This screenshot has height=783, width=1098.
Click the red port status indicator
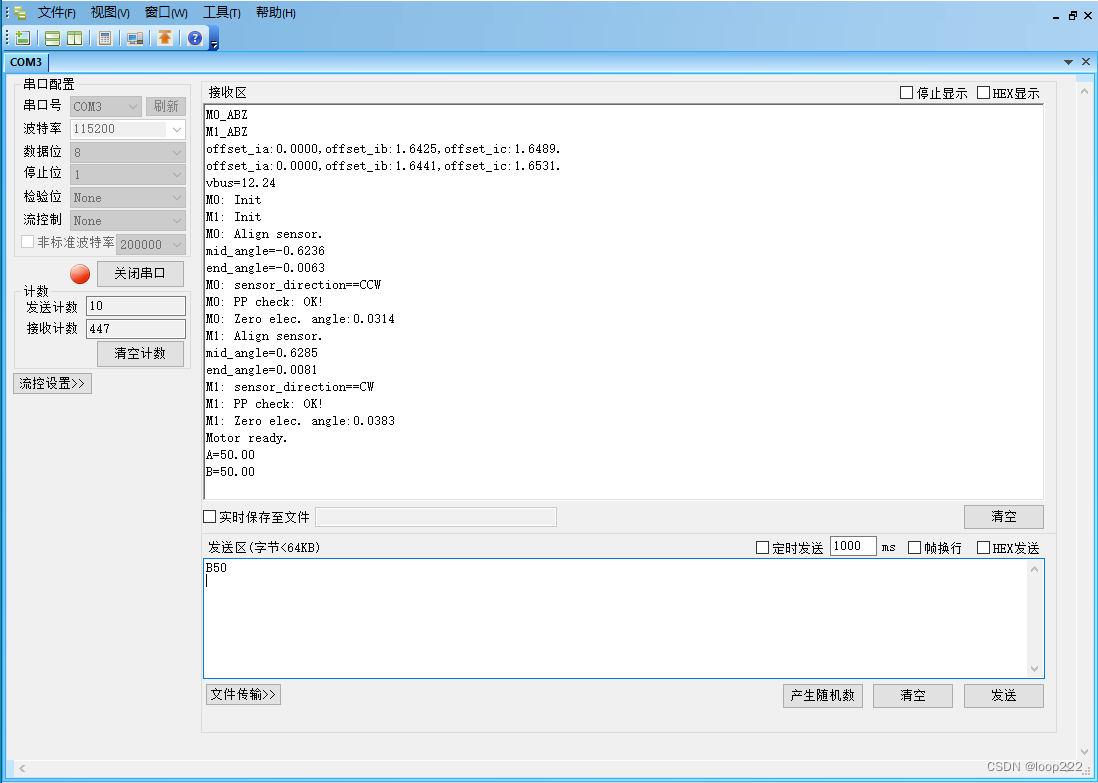[80, 274]
